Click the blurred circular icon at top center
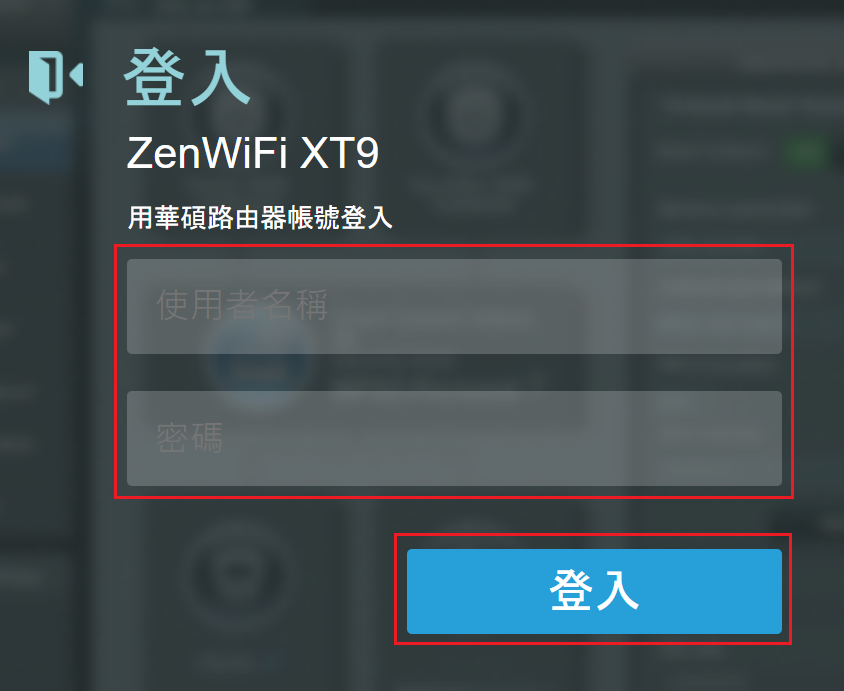The width and height of the screenshot is (844, 691). (474, 113)
